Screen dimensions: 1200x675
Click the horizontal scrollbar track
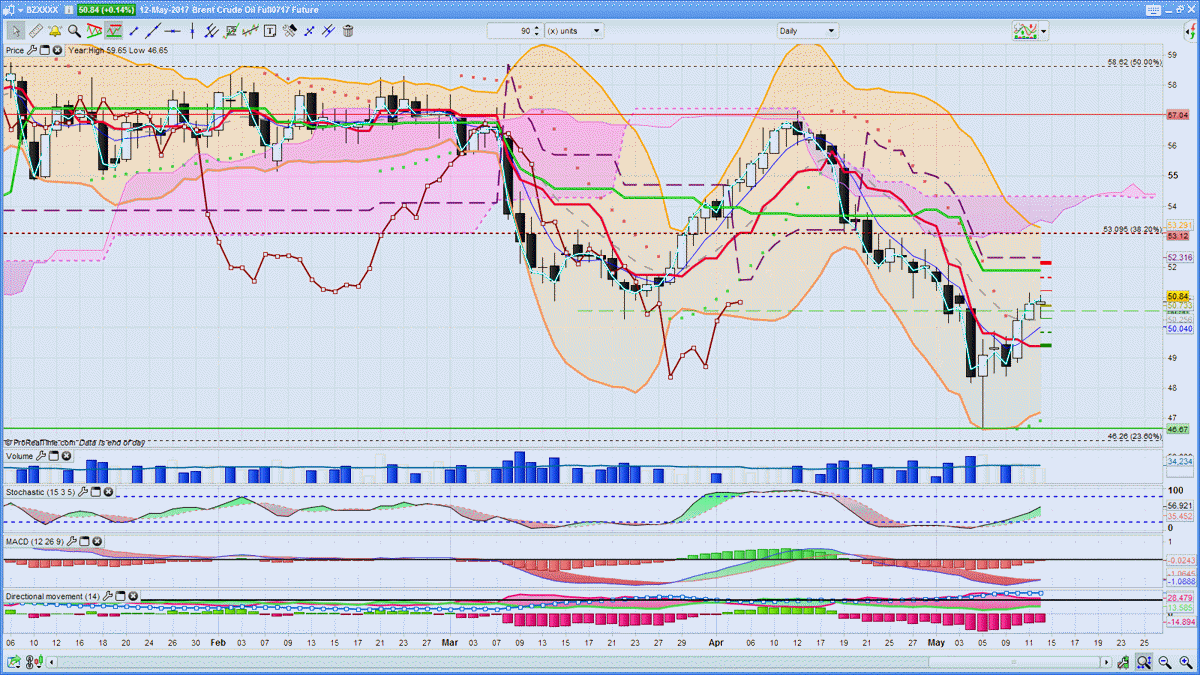[578, 662]
